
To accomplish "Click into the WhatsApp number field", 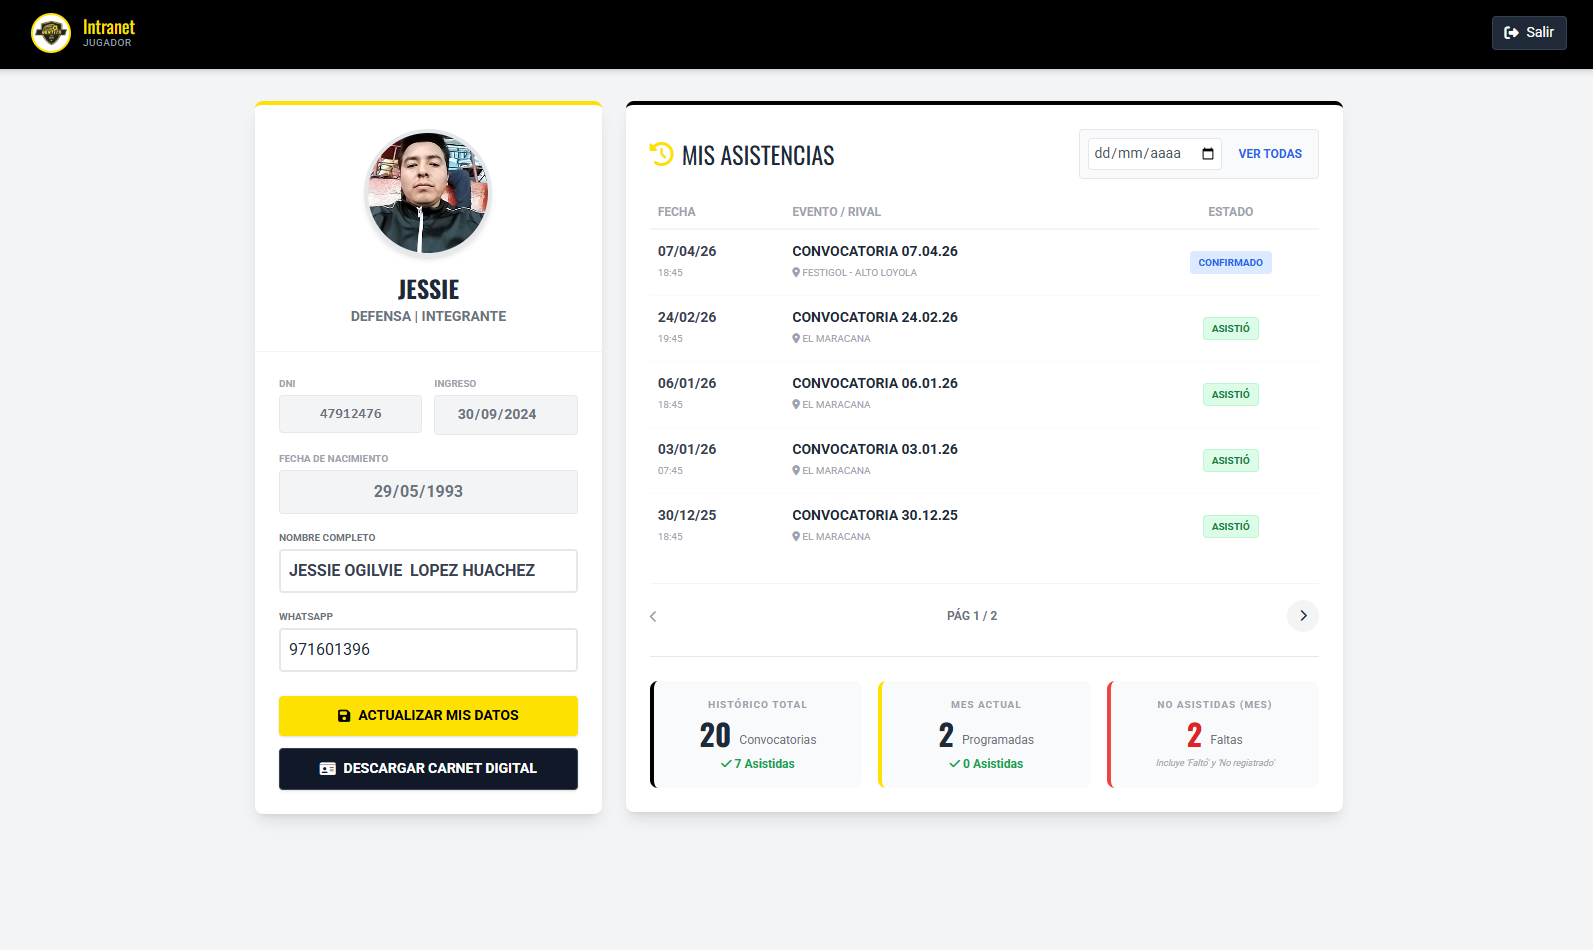I will point(428,650).
